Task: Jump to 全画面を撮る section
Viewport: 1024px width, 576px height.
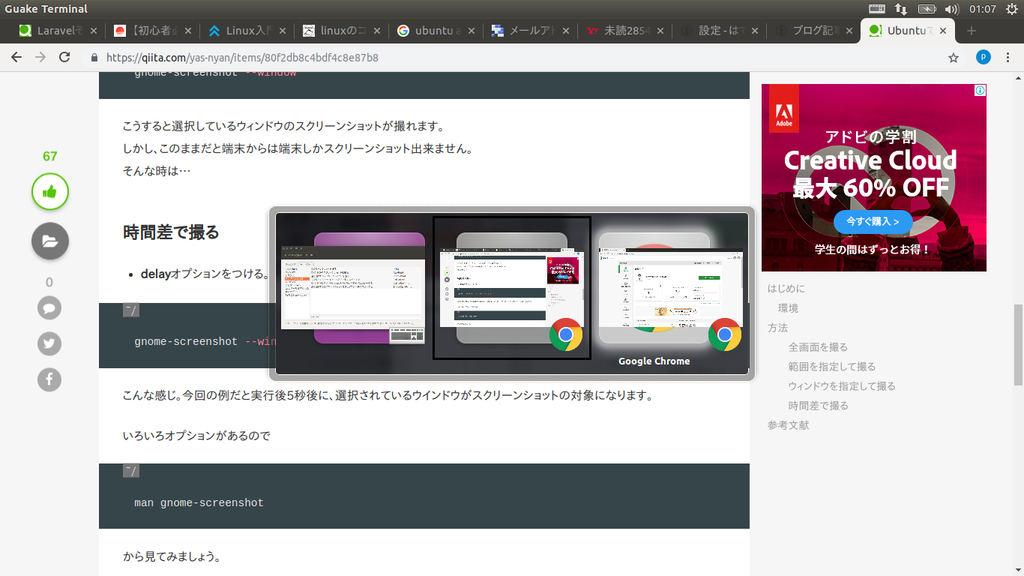Action: (x=818, y=347)
